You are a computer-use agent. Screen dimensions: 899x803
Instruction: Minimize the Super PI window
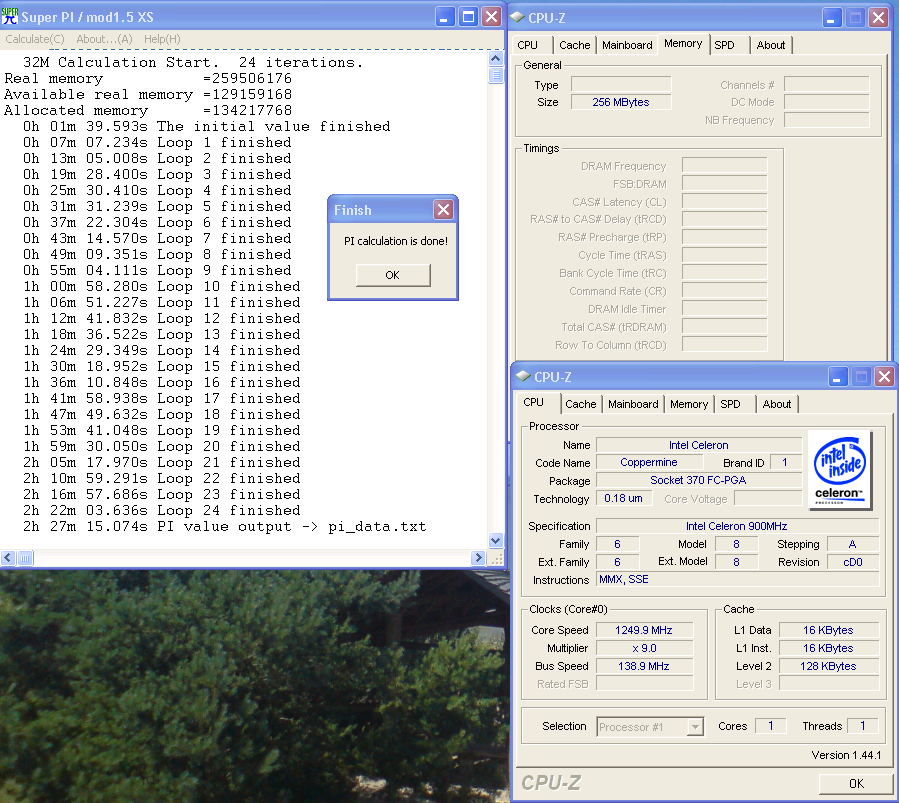444,17
